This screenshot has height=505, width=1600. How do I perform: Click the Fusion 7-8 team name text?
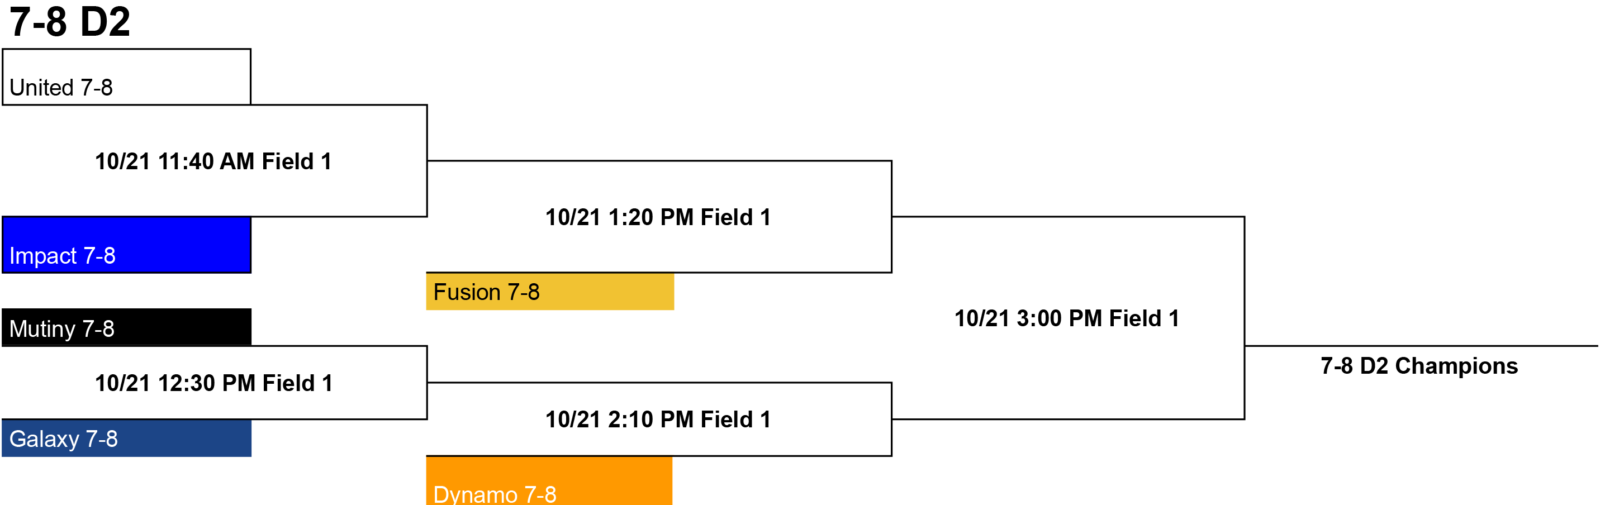486,292
